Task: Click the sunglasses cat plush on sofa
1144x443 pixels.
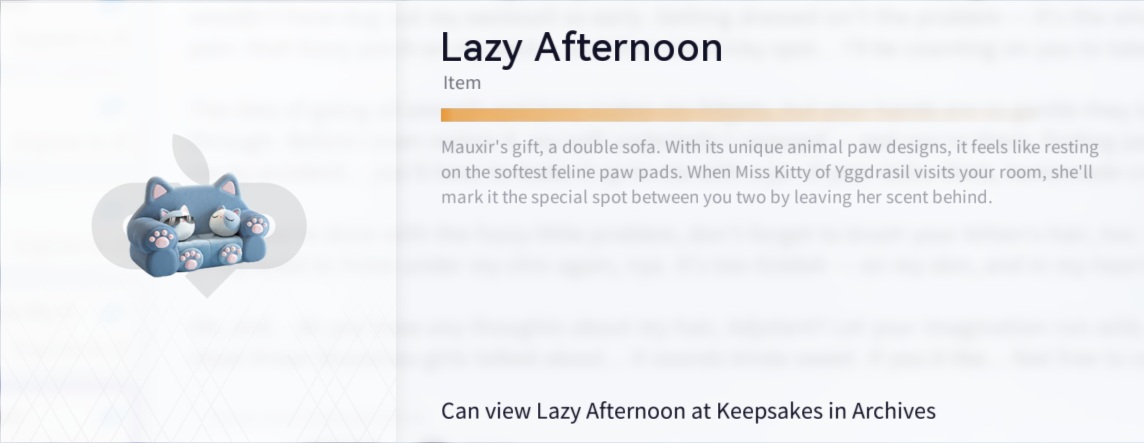Action: click(179, 218)
